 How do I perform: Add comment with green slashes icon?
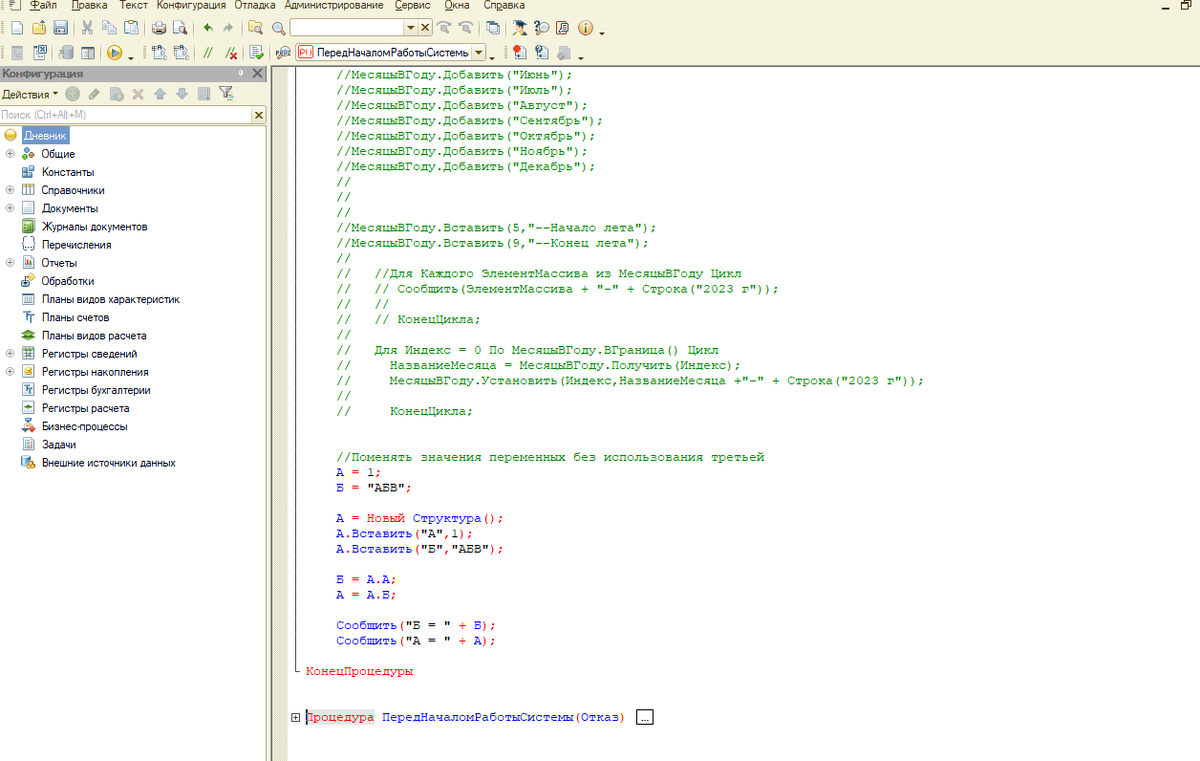208,53
